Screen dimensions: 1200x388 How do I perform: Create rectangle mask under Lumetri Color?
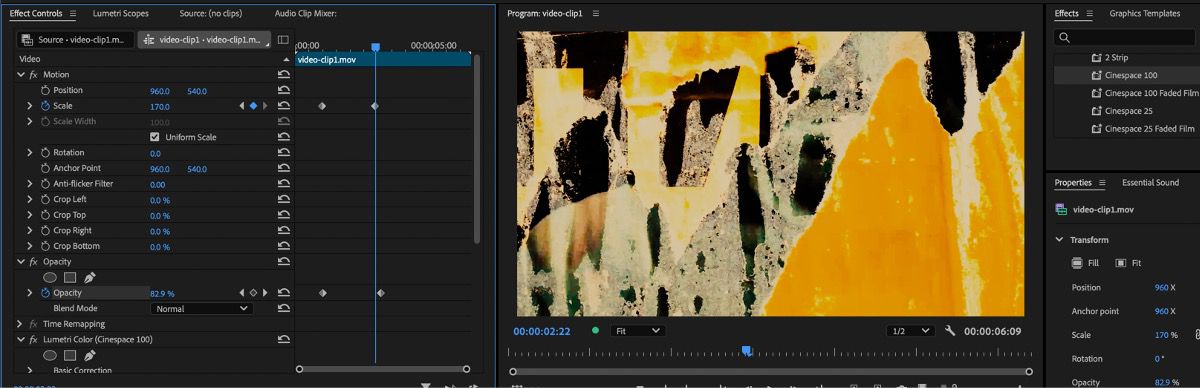coord(70,355)
